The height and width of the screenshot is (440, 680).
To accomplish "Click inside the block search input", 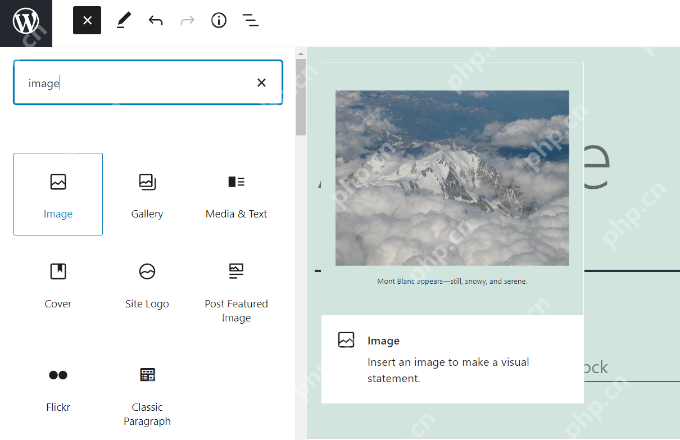I will tap(130, 83).
